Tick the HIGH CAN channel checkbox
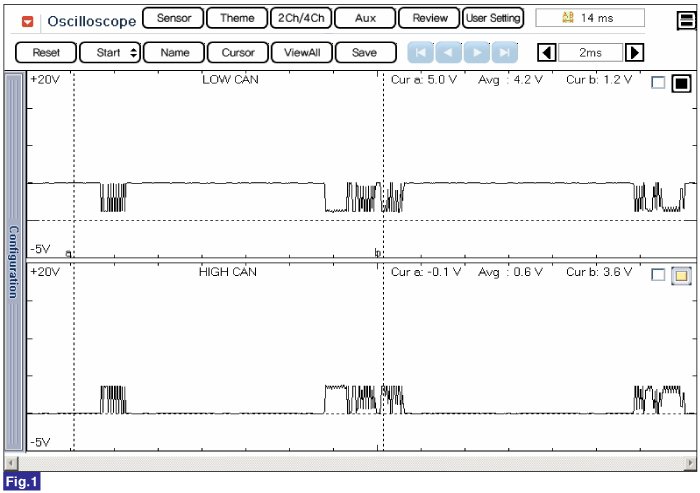This screenshot has width=700, height=493. click(658, 275)
